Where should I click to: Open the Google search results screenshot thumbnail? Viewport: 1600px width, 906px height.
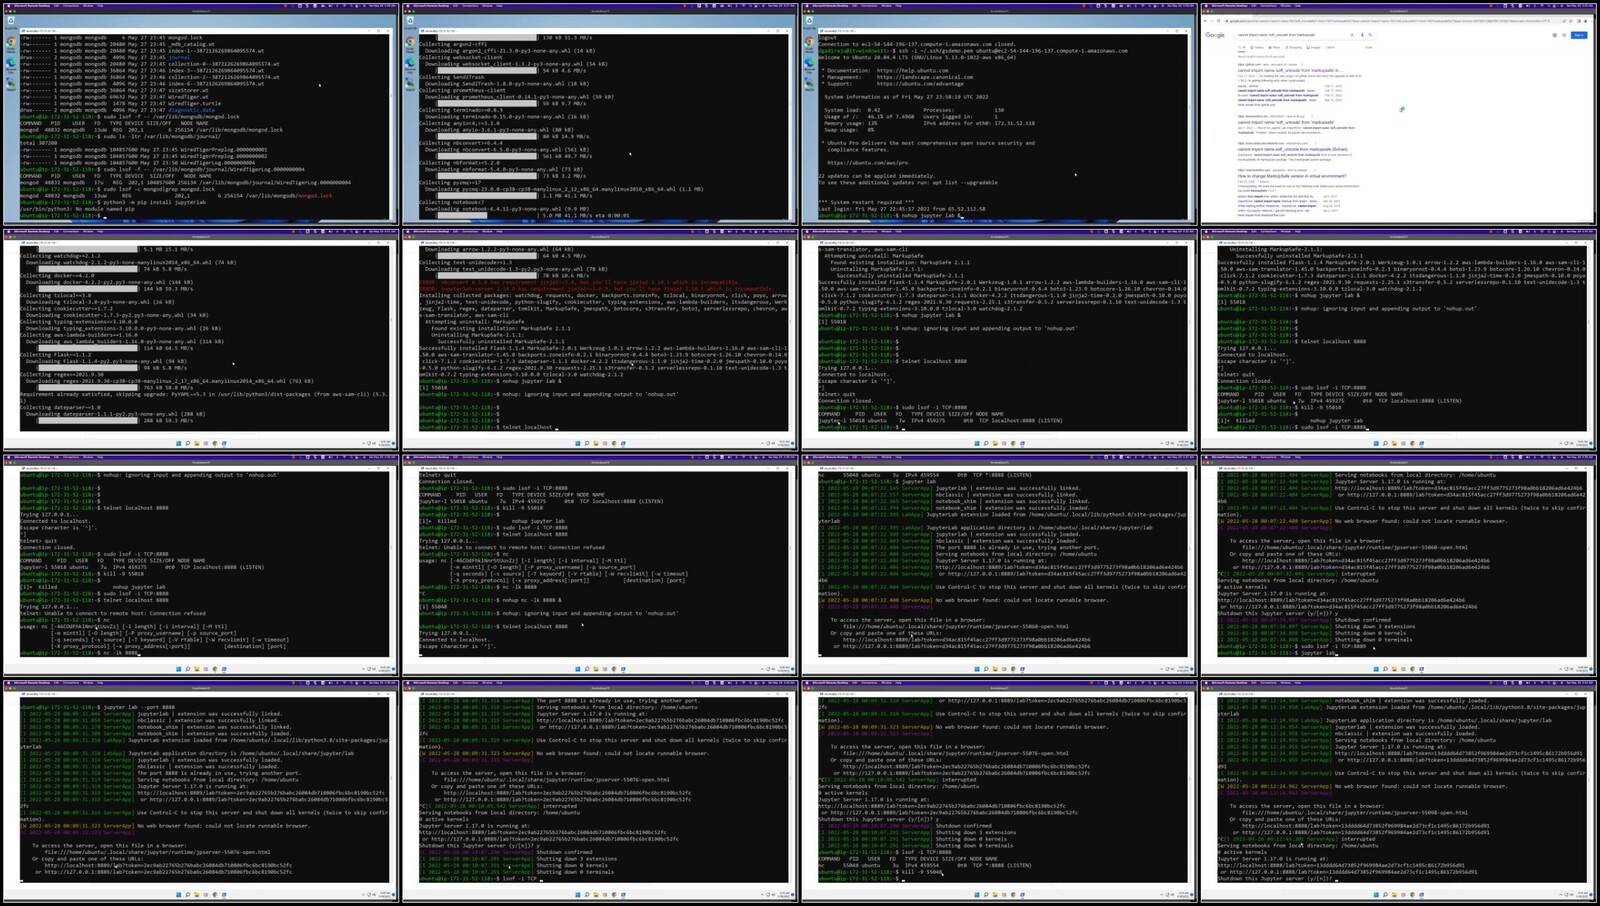[x=1399, y=113]
